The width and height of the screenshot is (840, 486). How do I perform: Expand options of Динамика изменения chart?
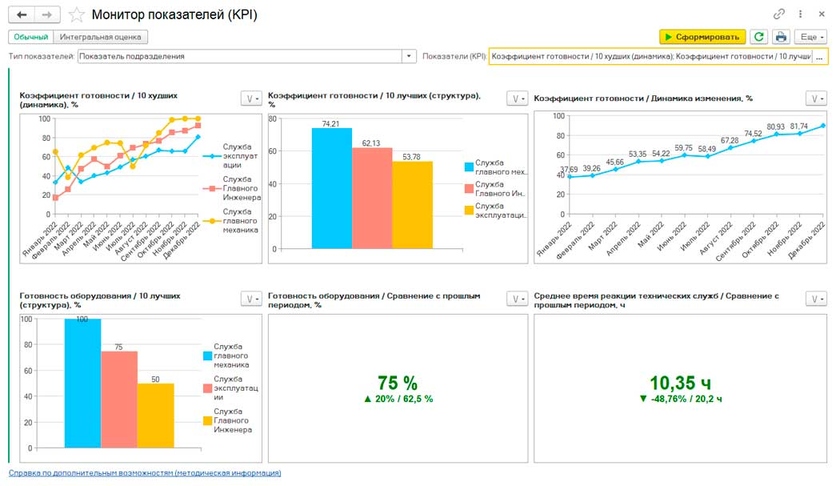816,98
